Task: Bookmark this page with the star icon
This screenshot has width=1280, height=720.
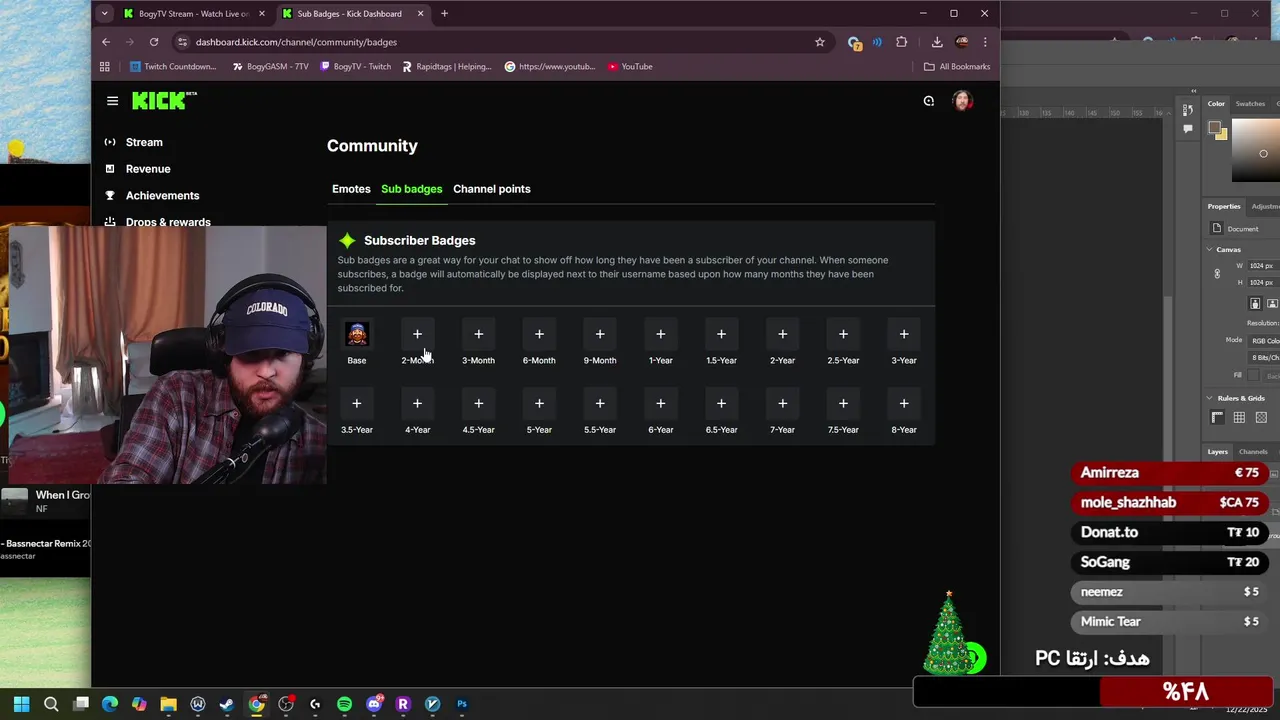Action: coord(820,42)
